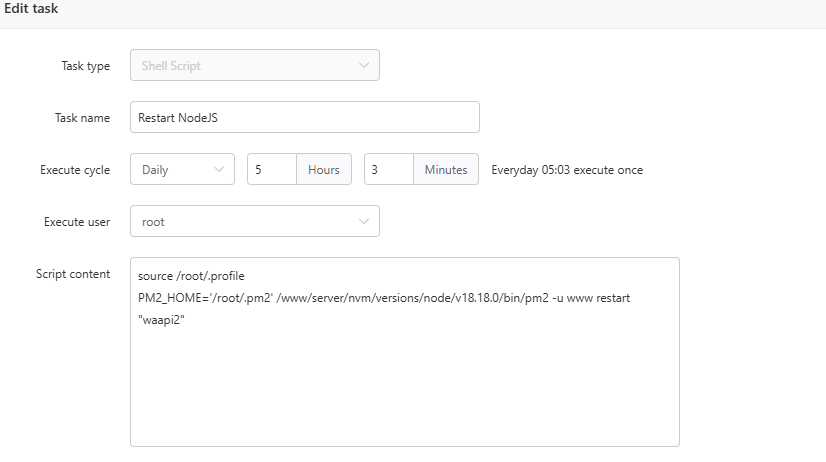
Task: Click the Minutes value input showing 3
Action: coord(389,170)
